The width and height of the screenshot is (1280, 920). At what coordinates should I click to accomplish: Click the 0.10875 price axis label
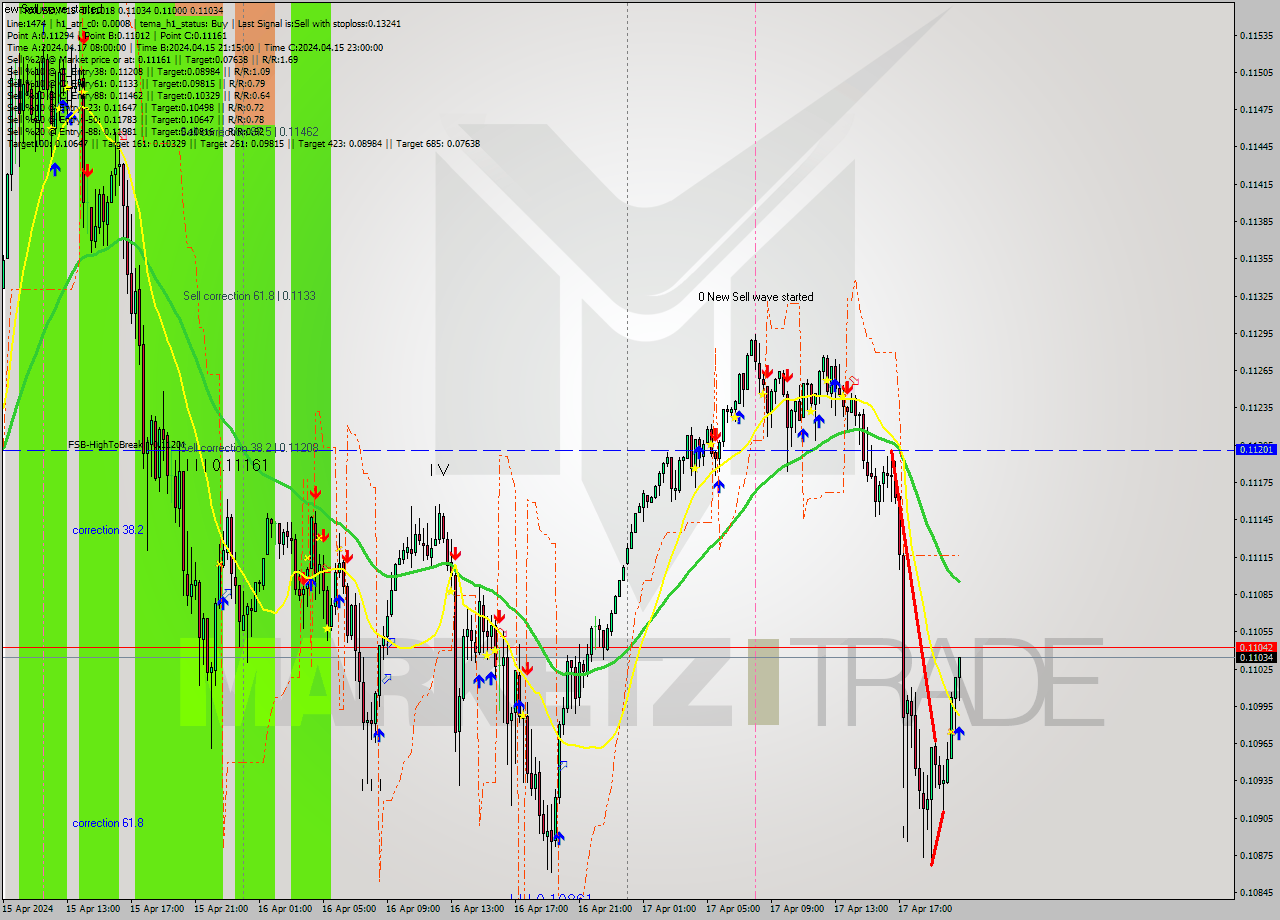tap(1257, 855)
